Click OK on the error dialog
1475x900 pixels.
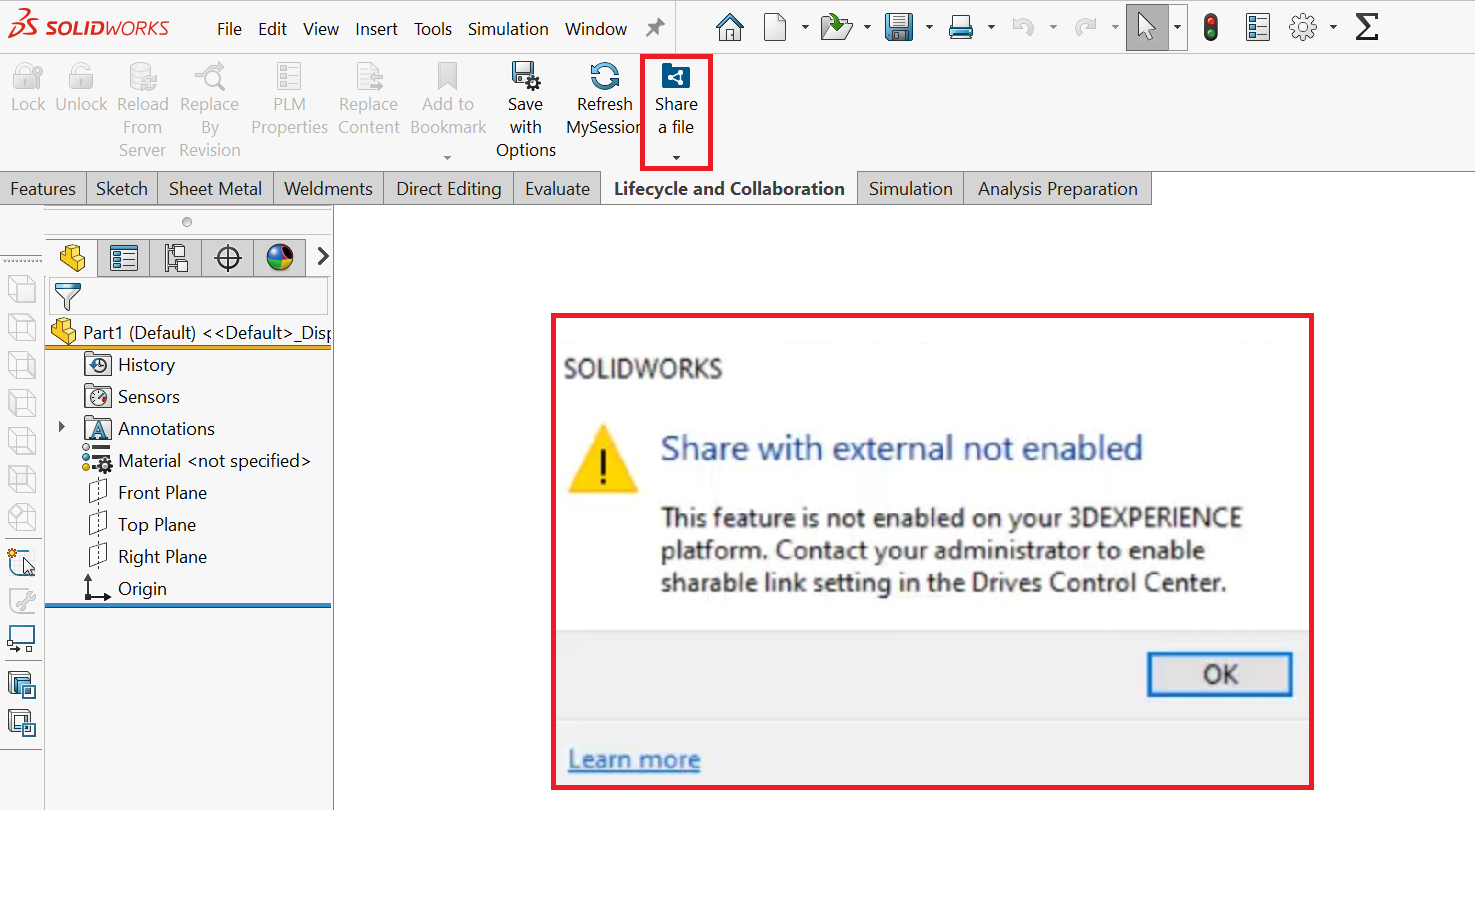(1218, 674)
